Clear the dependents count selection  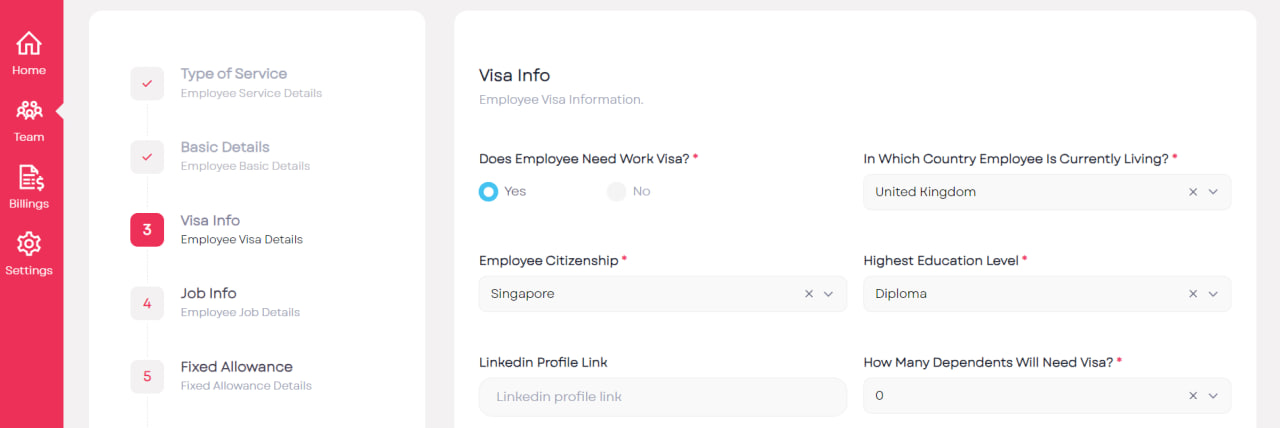pos(1193,396)
